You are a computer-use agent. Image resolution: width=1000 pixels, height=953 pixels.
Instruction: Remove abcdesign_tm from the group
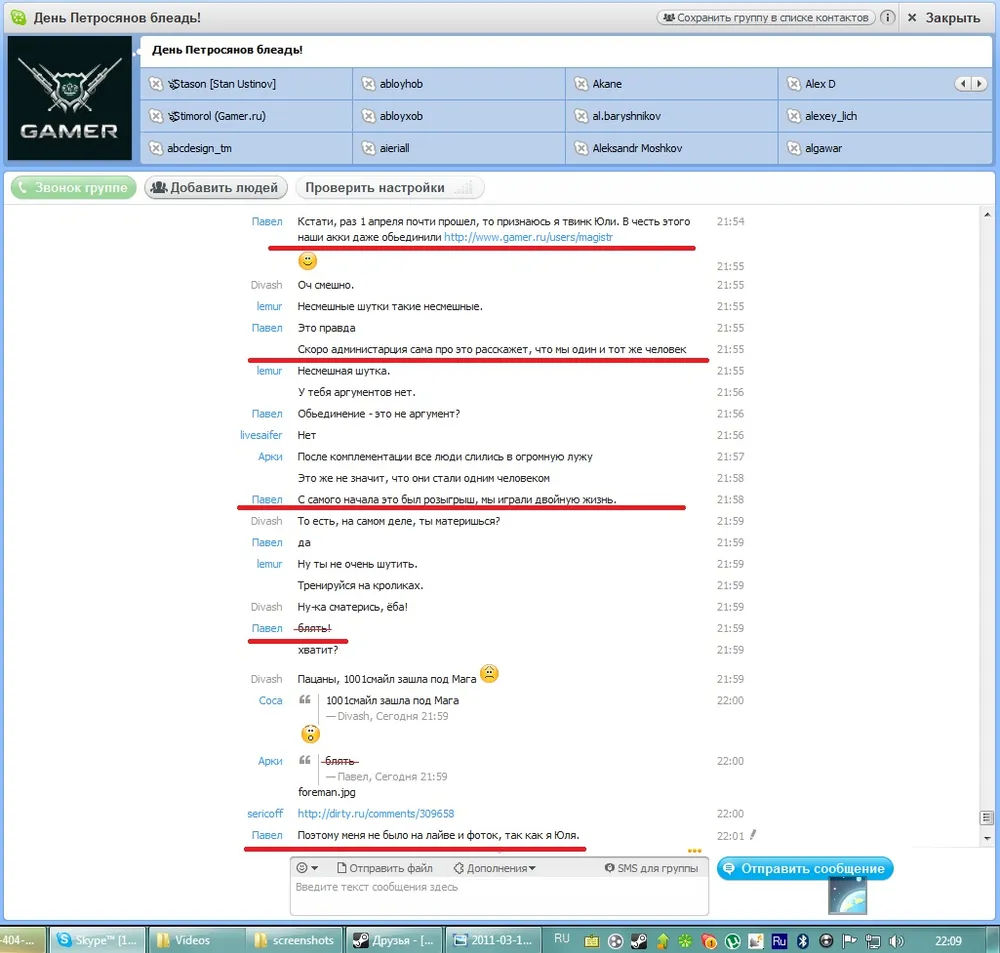pos(156,148)
